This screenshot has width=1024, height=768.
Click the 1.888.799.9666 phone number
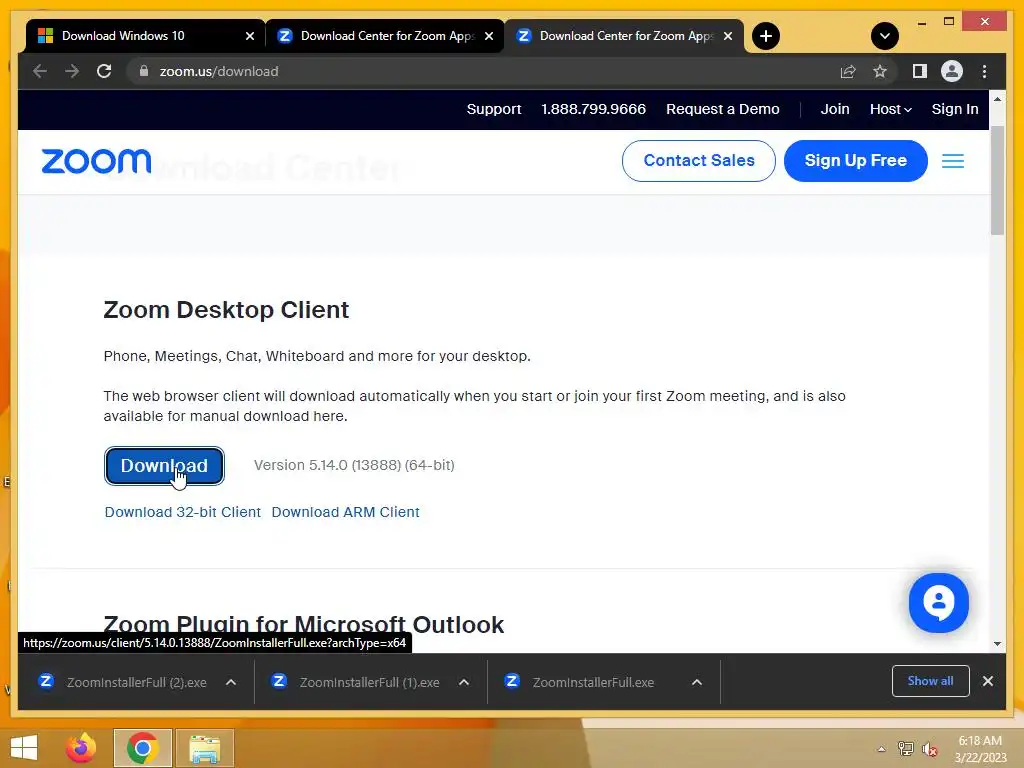point(593,109)
